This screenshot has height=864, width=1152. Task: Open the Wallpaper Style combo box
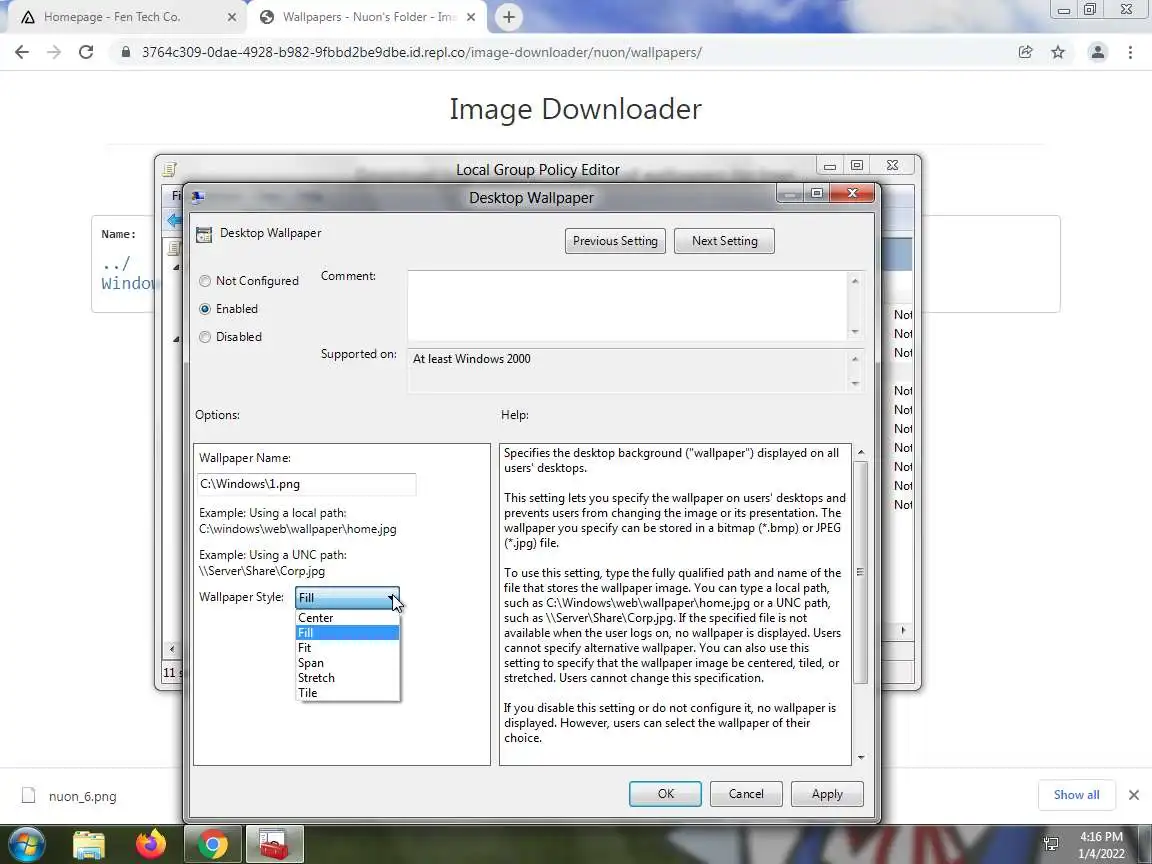click(x=348, y=597)
